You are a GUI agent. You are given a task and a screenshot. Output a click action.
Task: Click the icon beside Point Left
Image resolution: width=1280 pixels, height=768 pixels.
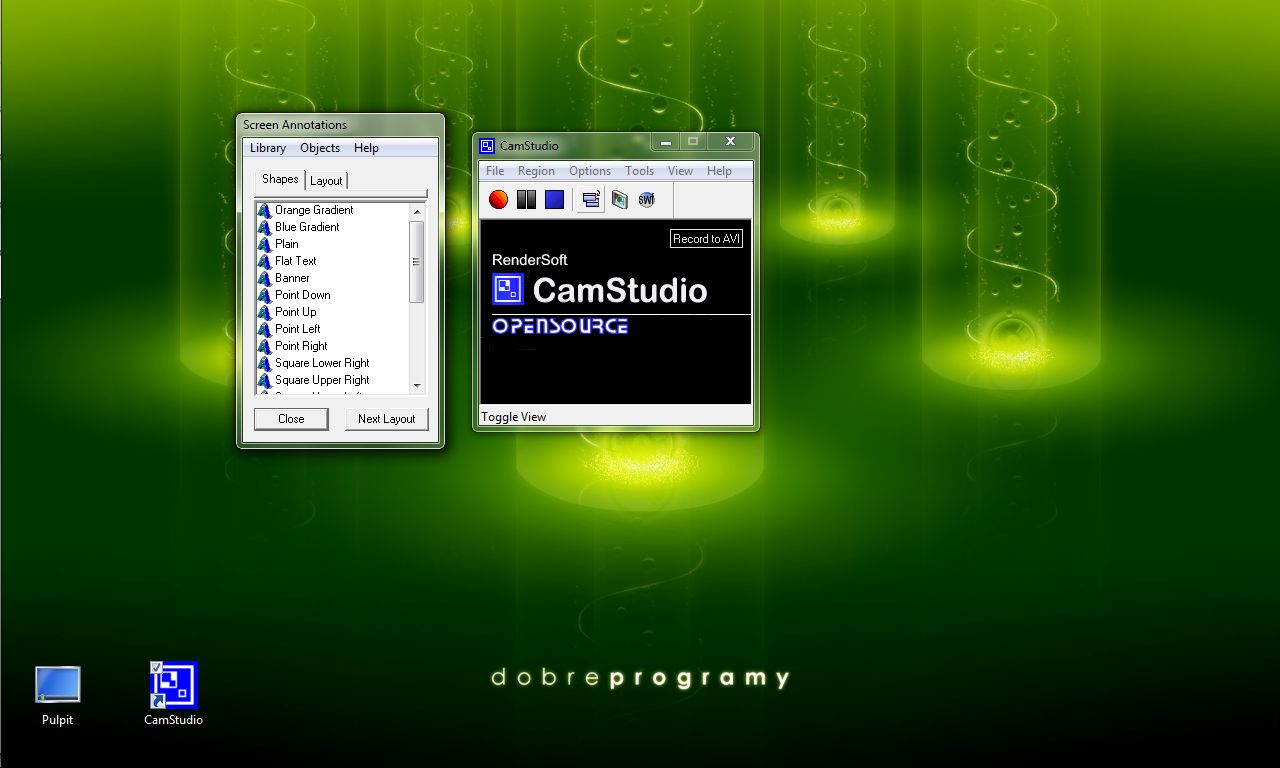click(x=265, y=329)
